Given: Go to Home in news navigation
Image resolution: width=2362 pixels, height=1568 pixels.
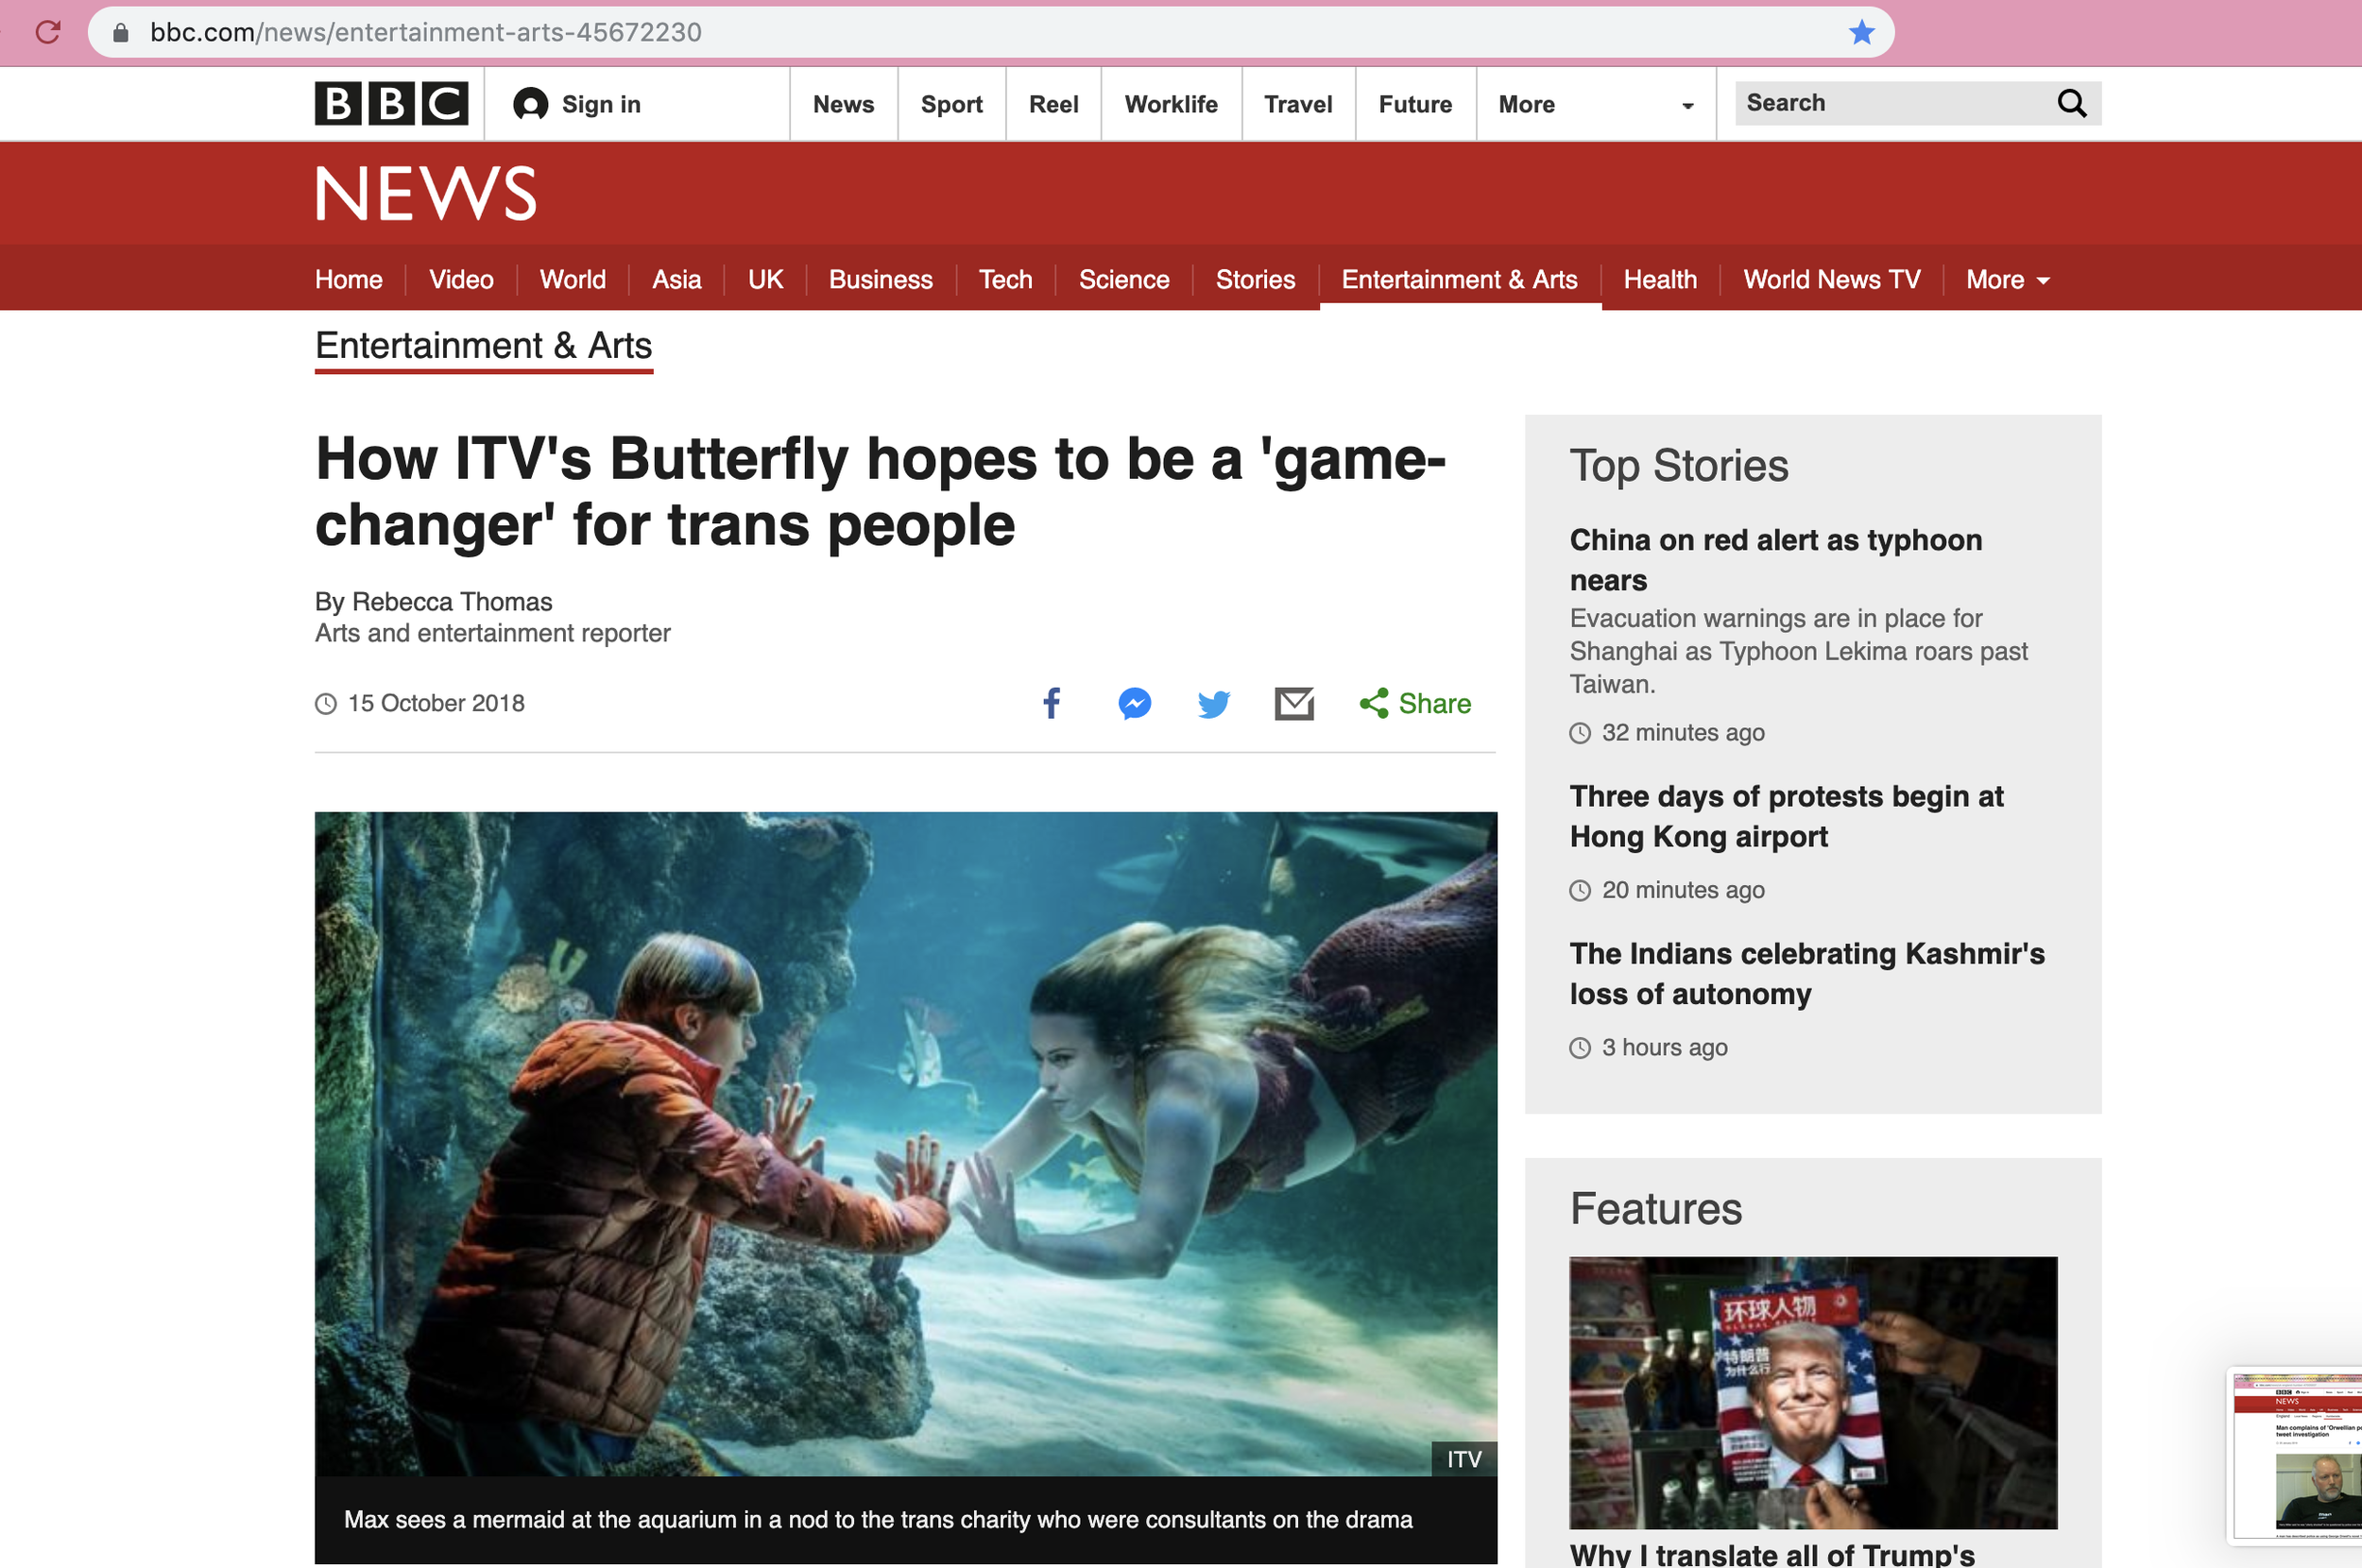Looking at the screenshot, I should pyautogui.click(x=349, y=280).
